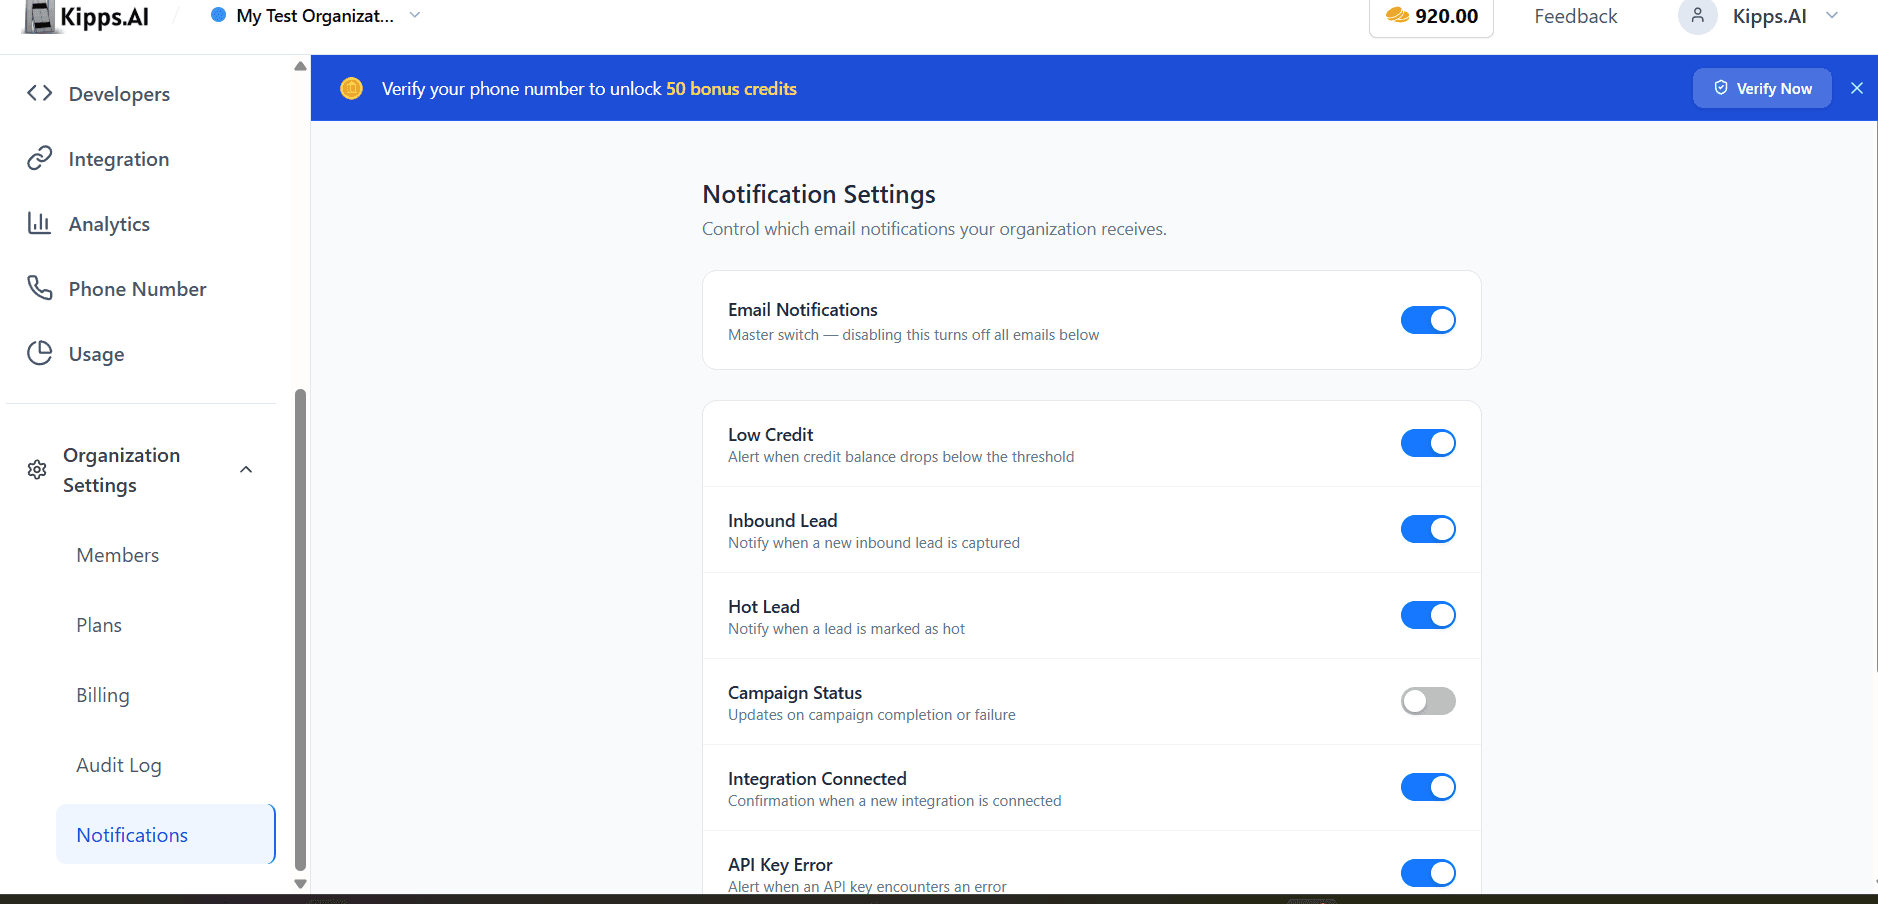Click the sidebar scroll down arrow
This screenshot has height=904, width=1878.
pyautogui.click(x=300, y=884)
